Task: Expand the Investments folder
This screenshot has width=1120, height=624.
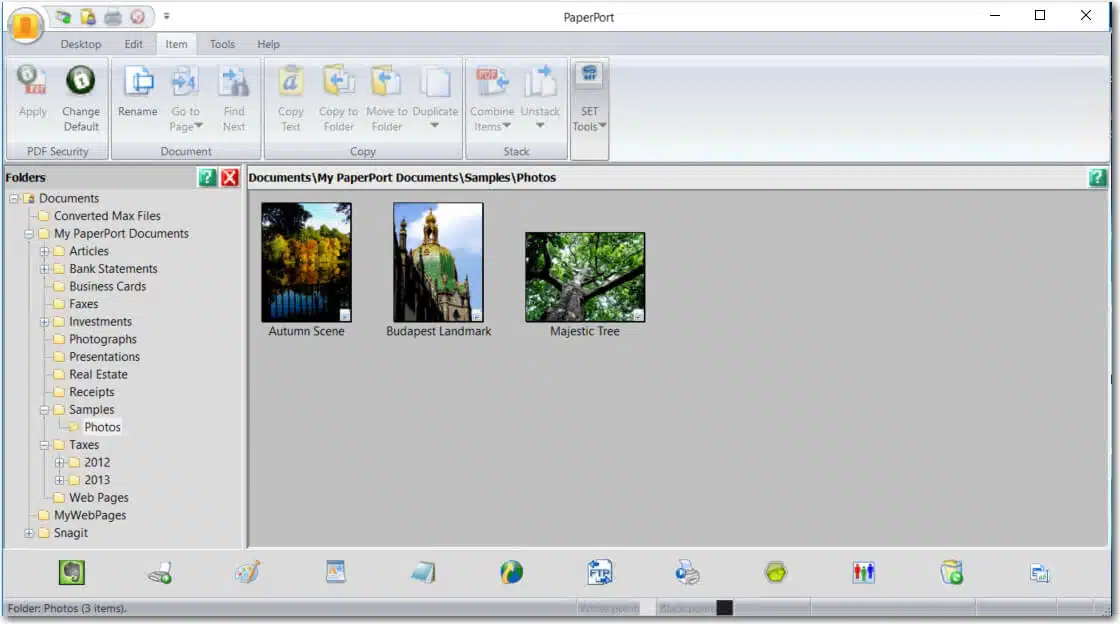Action: pyautogui.click(x=44, y=322)
